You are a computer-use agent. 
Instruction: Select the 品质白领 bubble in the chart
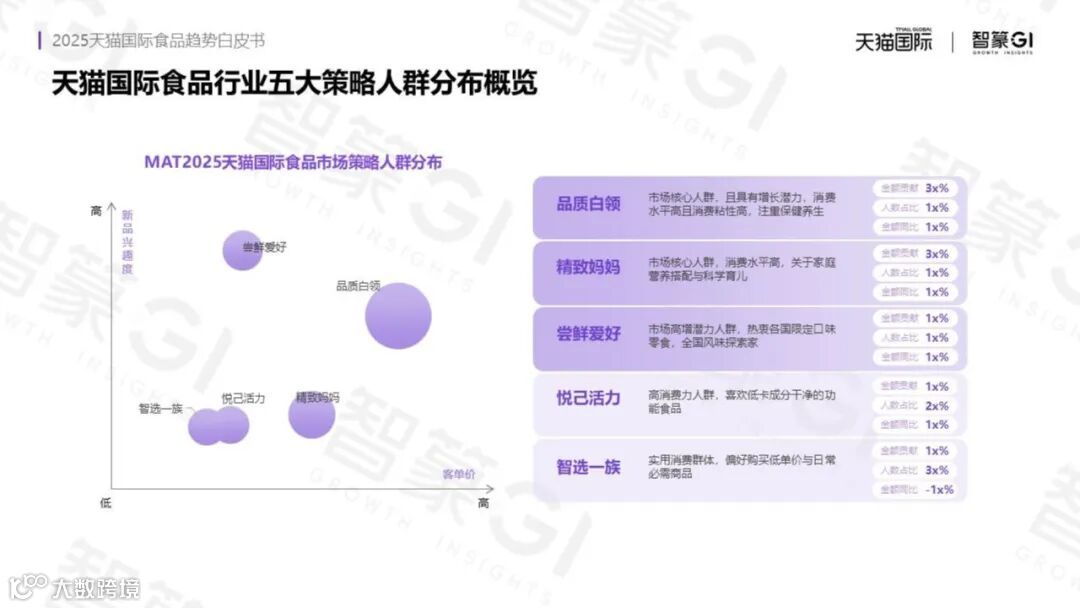tap(398, 315)
